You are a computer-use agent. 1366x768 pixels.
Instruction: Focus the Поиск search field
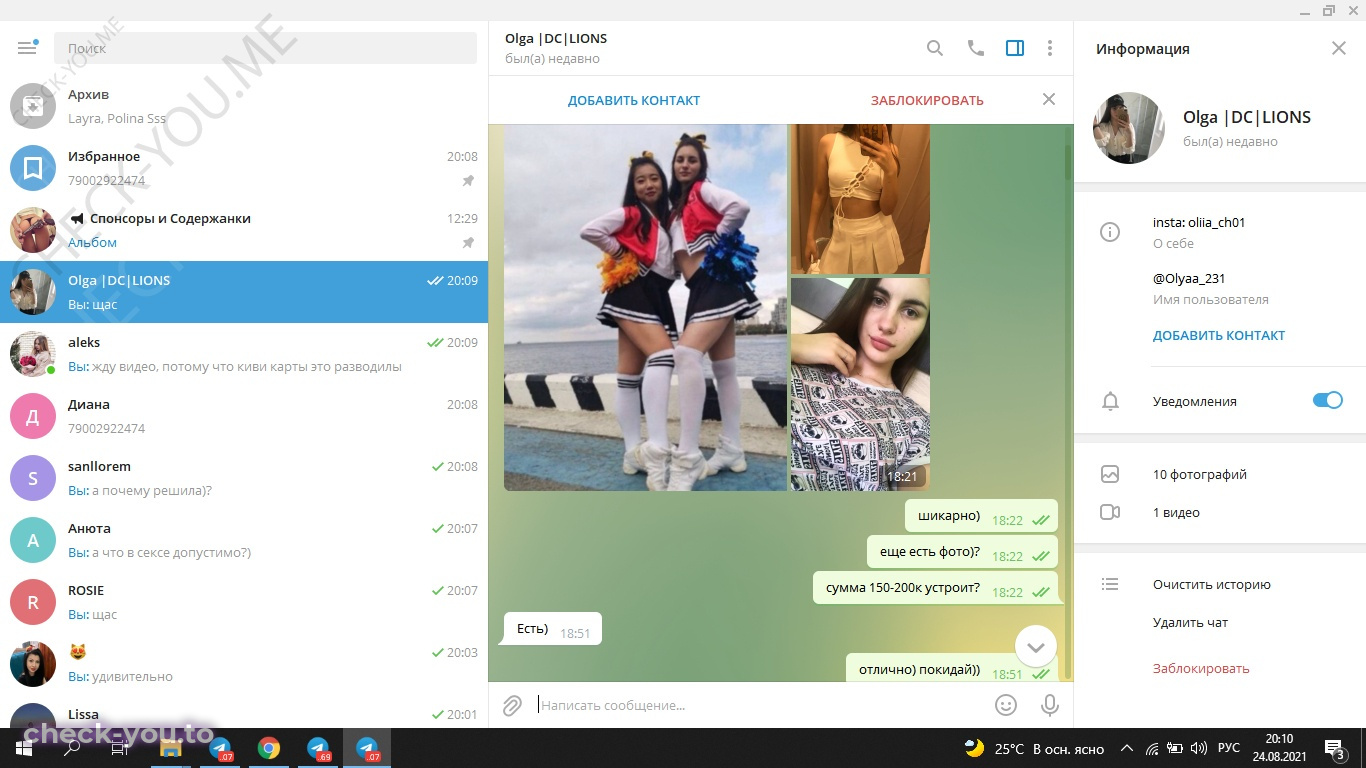265,48
